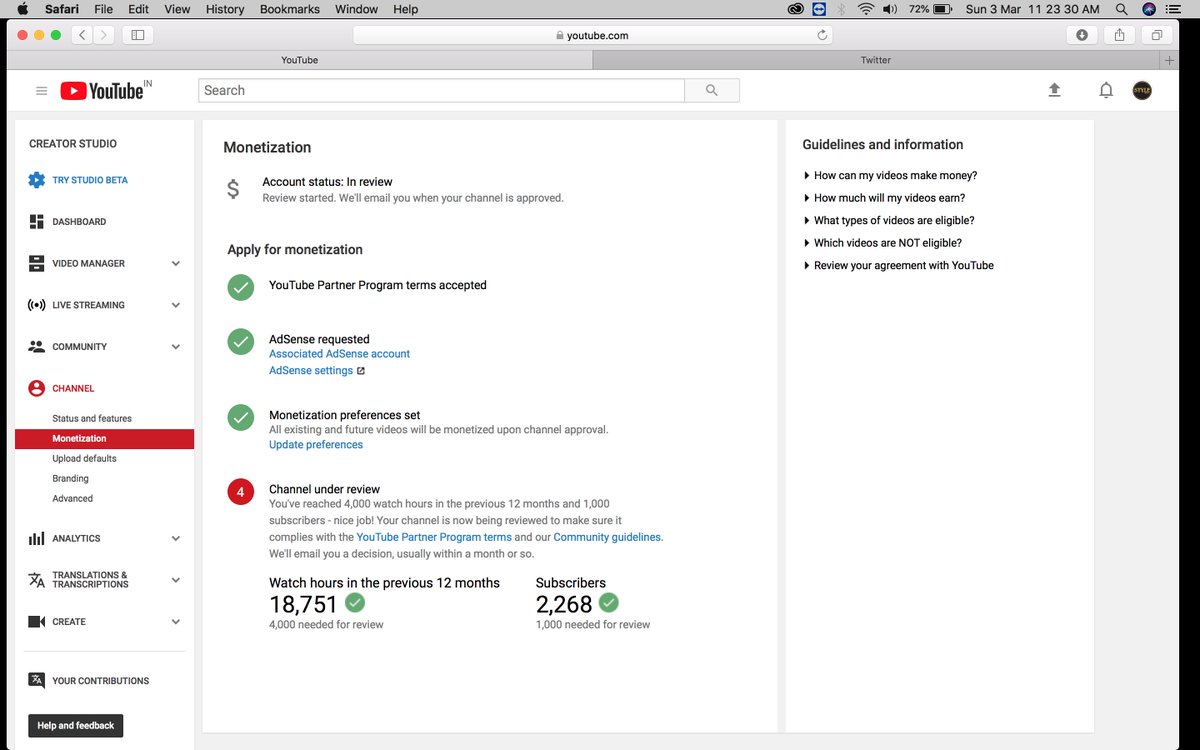Switch to the Twitter tab
The width and height of the screenshot is (1200, 750).
coord(876,60)
